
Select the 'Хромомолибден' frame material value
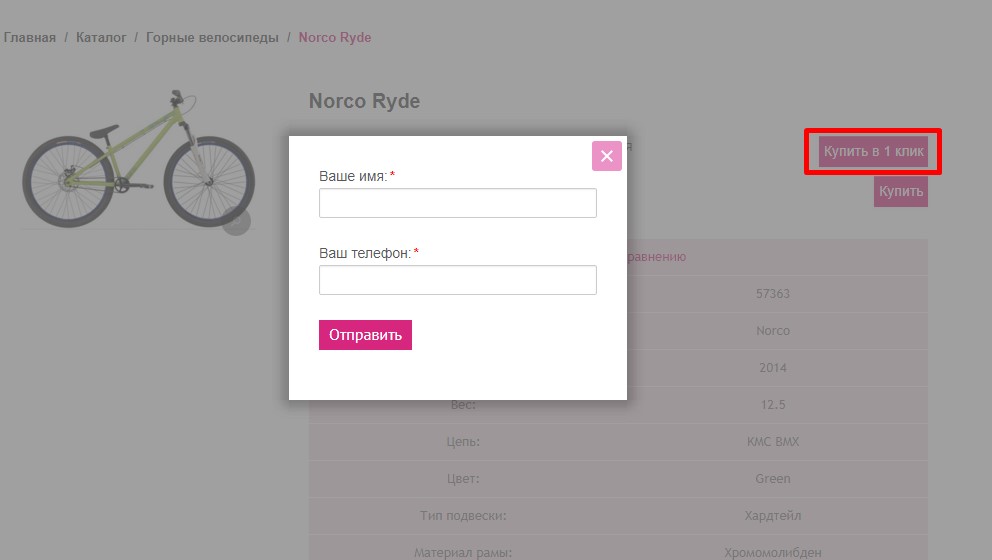(772, 552)
